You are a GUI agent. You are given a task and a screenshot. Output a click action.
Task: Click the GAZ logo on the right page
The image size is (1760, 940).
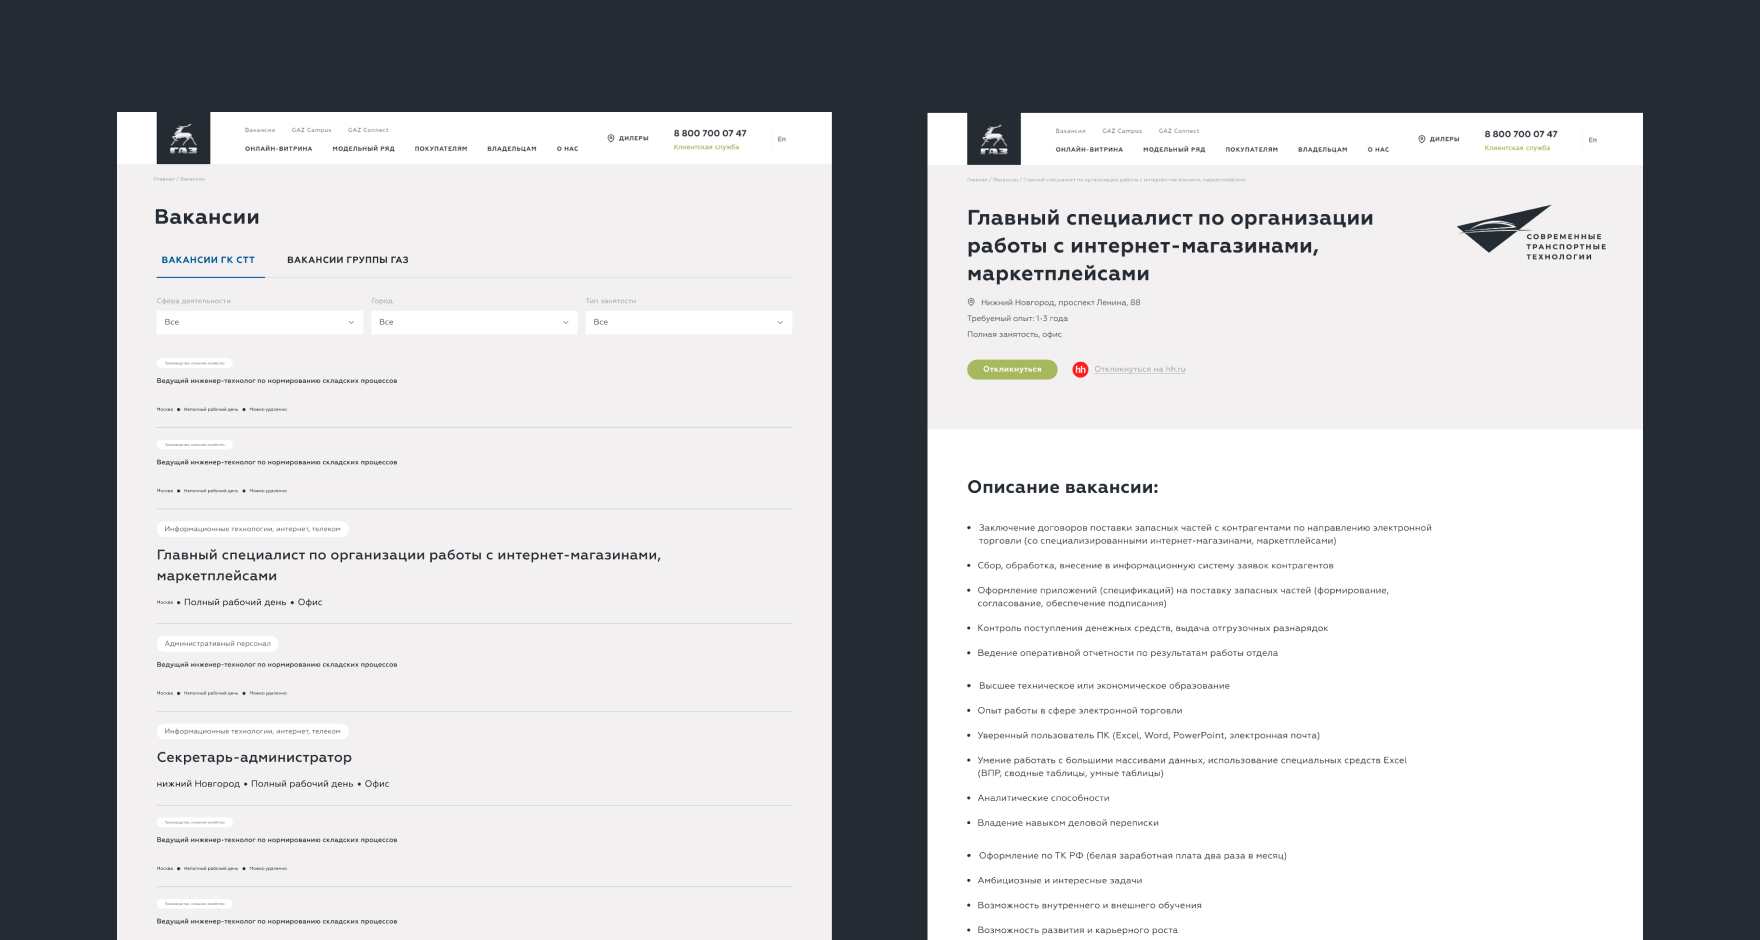[x=995, y=138]
